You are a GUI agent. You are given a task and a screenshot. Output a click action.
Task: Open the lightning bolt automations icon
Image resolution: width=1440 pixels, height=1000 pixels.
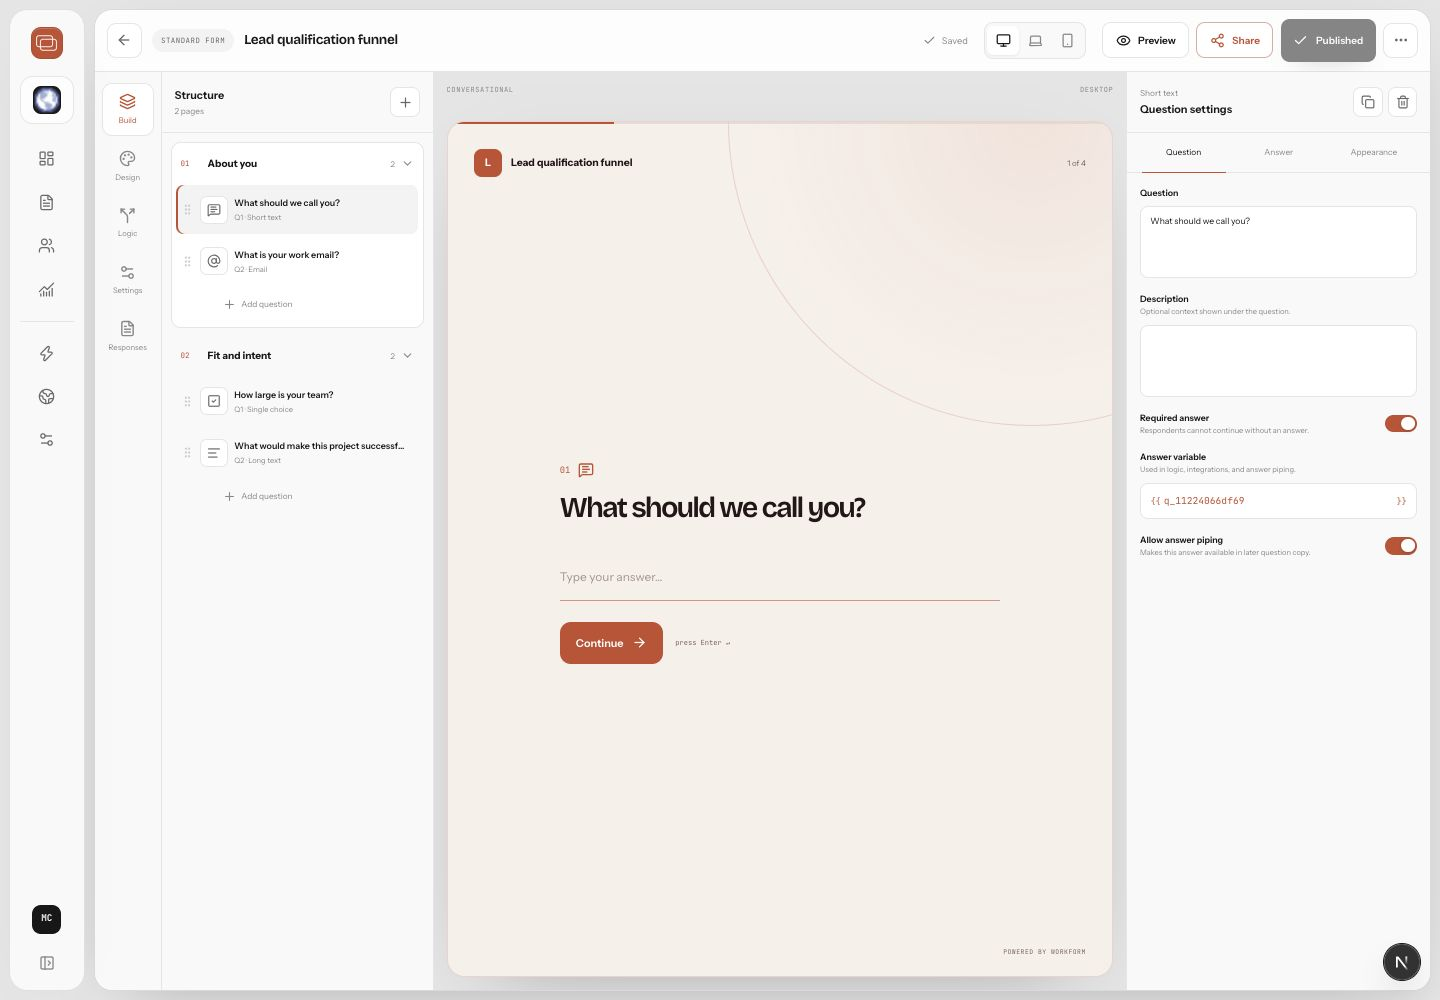coord(47,353)
